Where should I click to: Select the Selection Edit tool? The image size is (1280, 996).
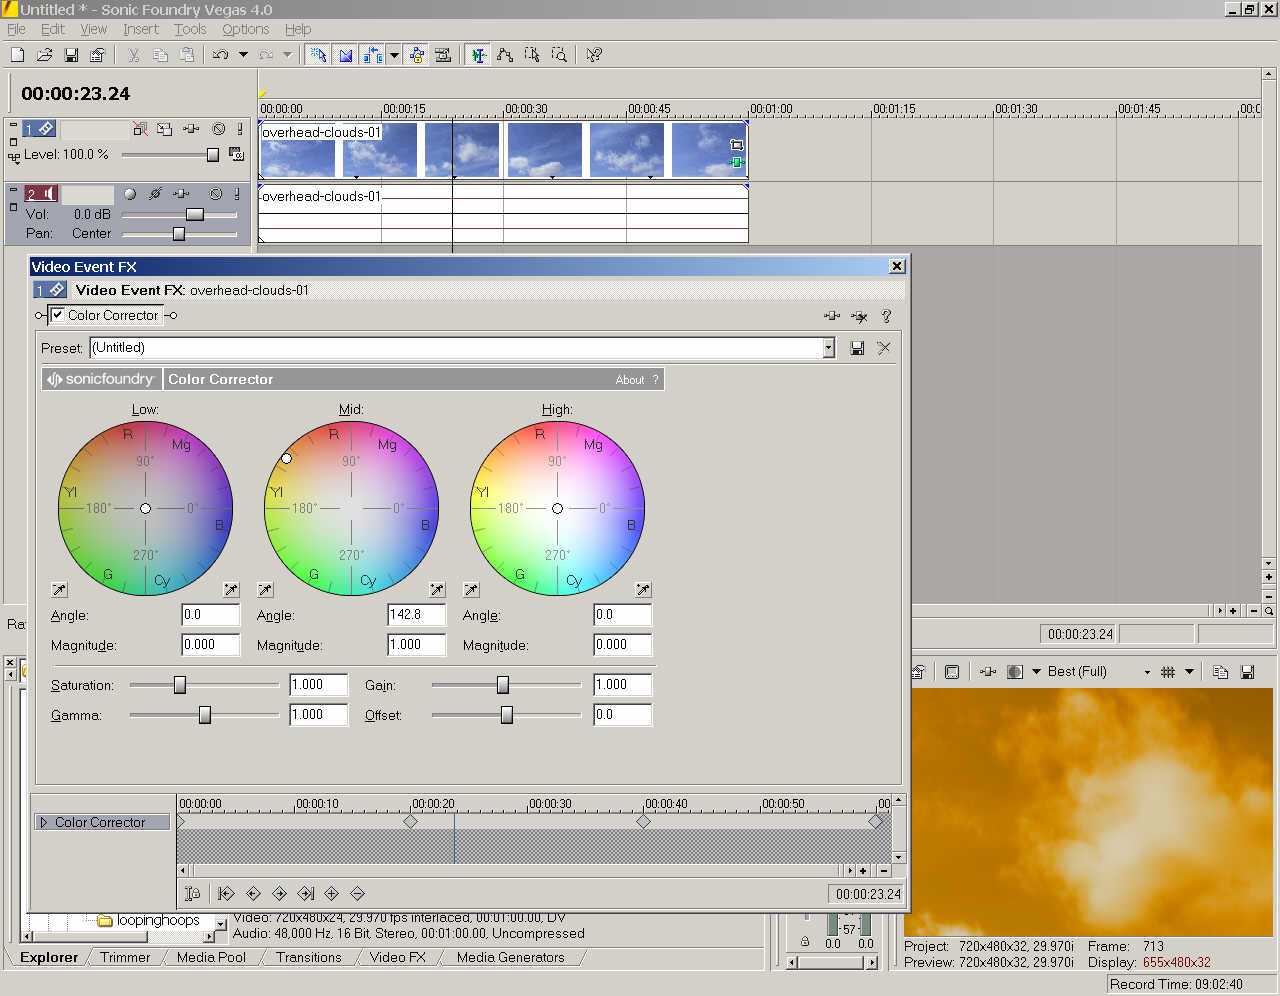pos(532,55)
